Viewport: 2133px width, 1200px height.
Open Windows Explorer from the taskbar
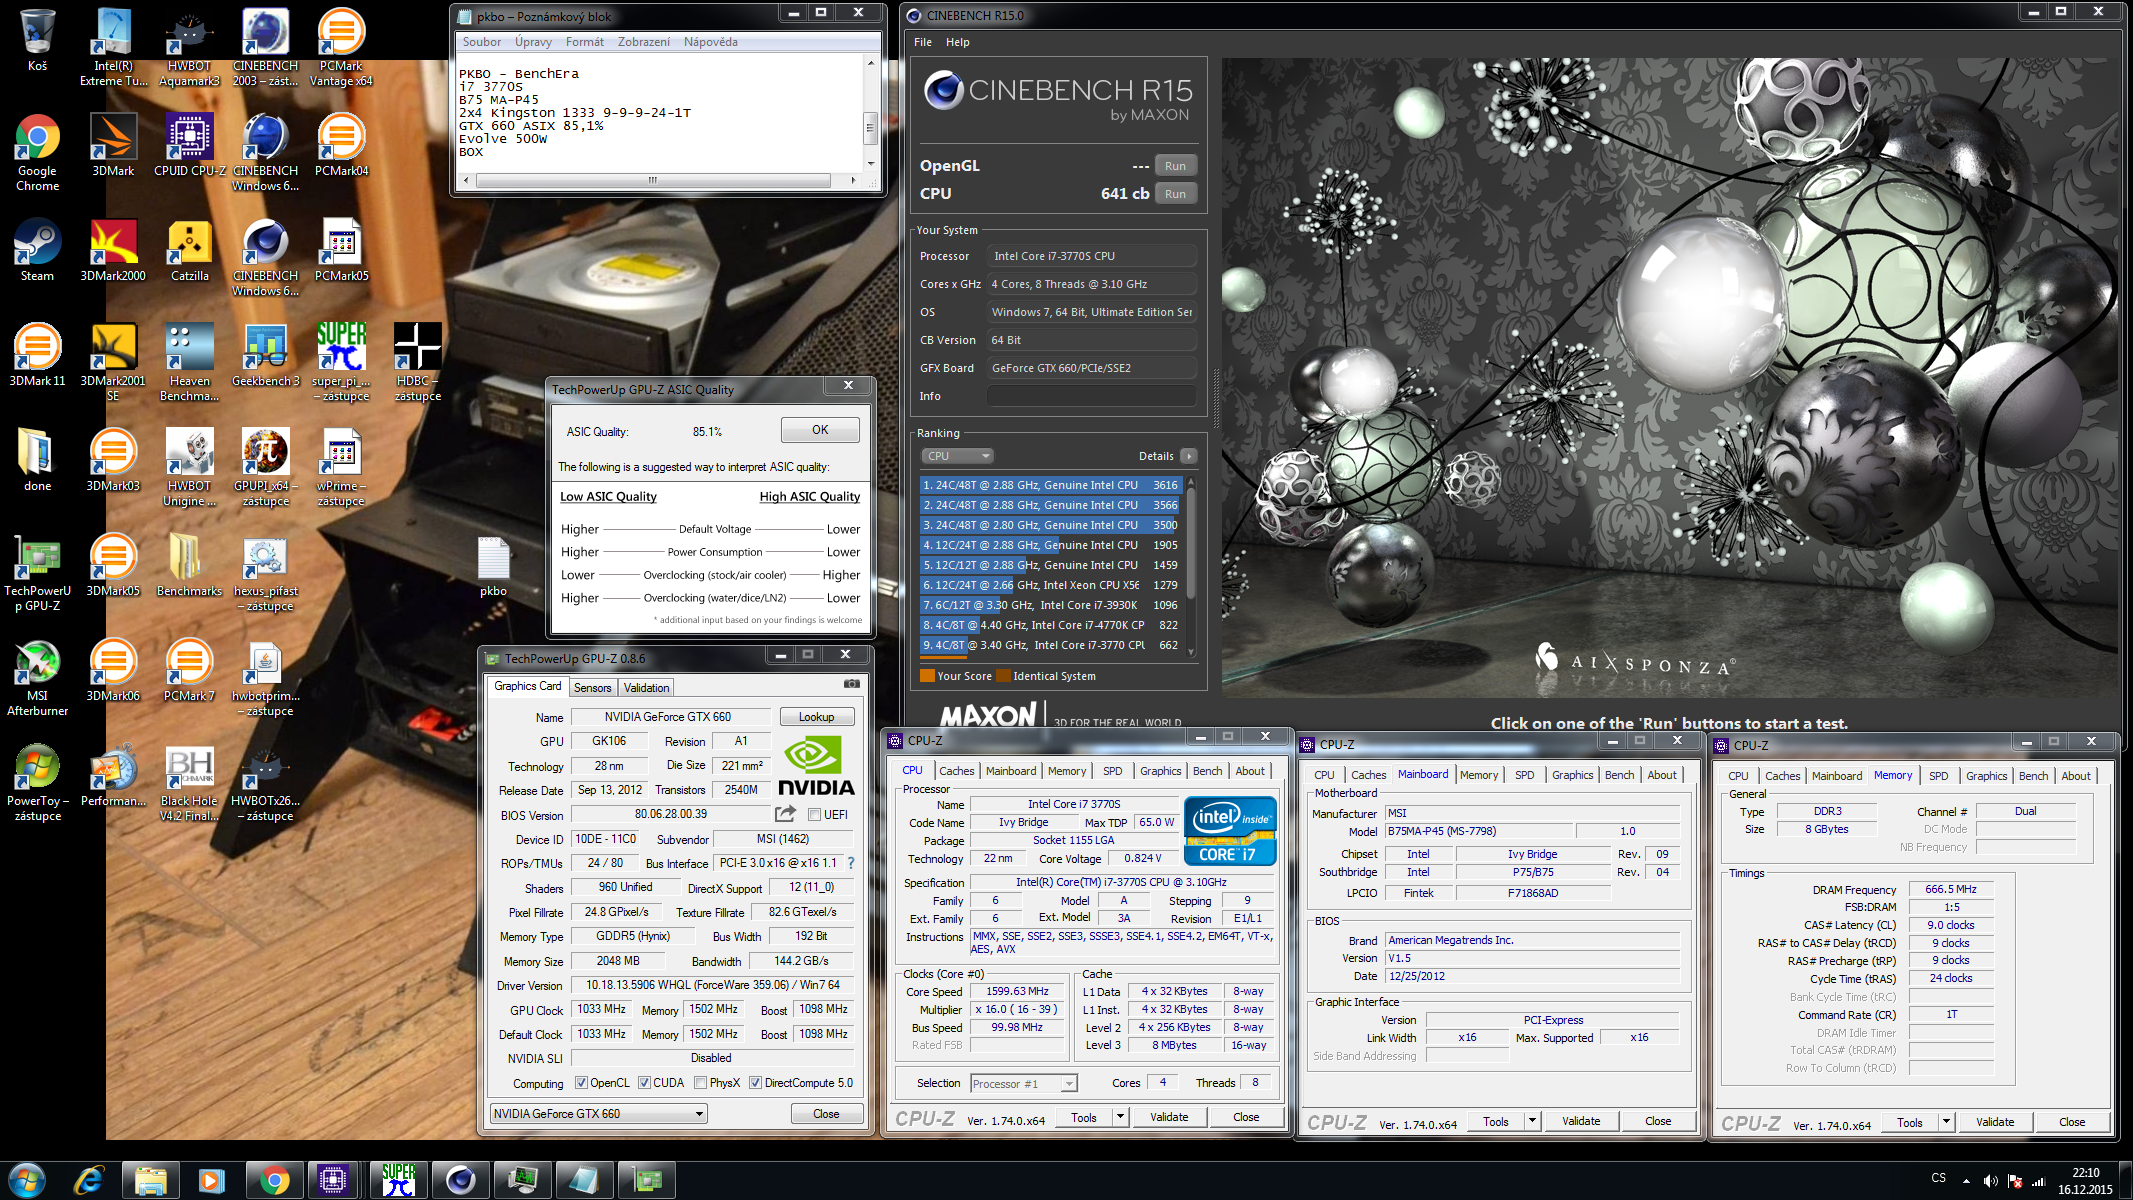point(151,1181)
